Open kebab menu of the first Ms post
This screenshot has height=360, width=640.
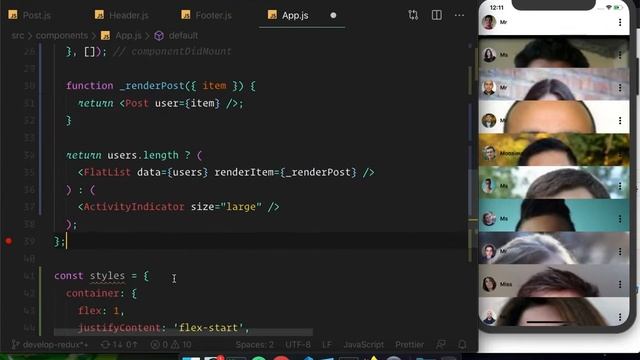pyautogui.click(x=620, y=55)
